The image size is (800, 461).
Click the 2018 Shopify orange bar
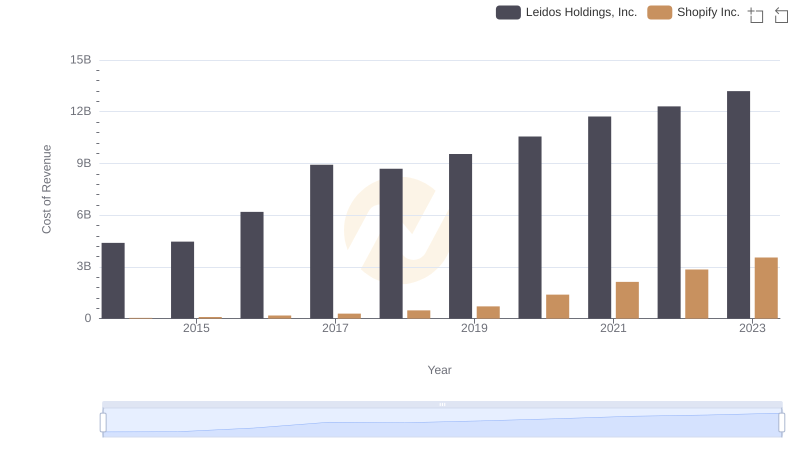419,315
